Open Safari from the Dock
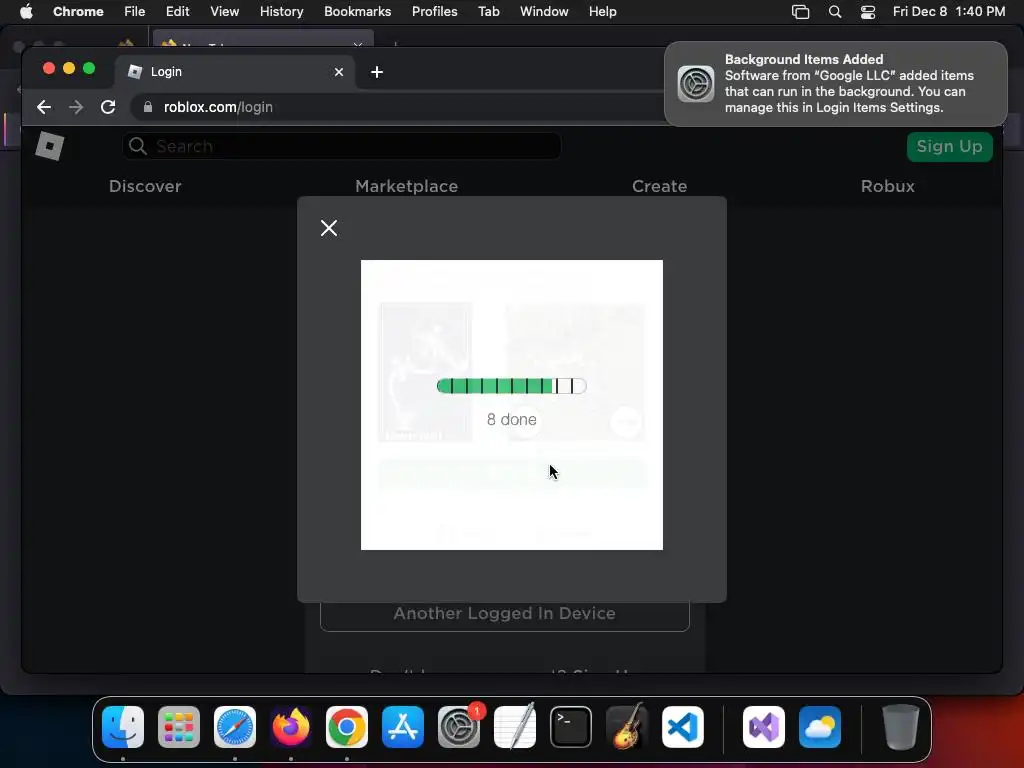 tap(235, 727)
